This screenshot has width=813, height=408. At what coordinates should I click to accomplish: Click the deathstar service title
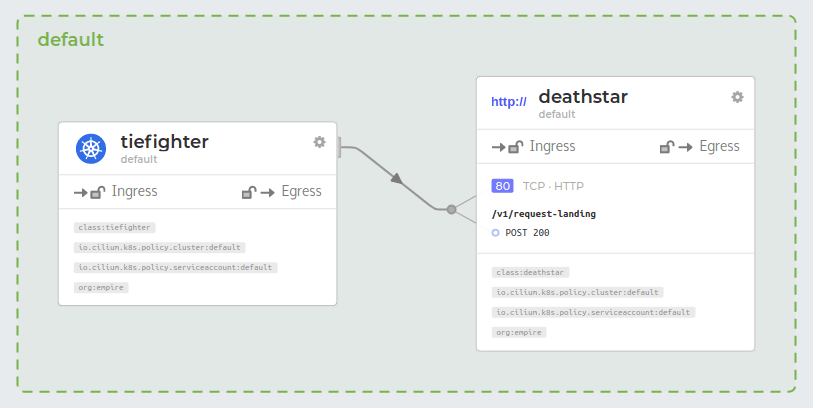pos(583,96)
